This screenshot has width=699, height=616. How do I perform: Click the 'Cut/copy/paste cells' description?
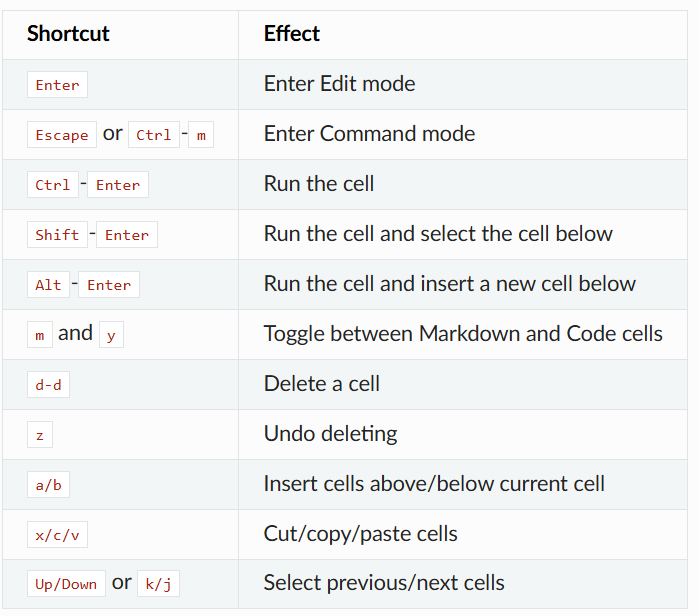(x=360, y=534)
